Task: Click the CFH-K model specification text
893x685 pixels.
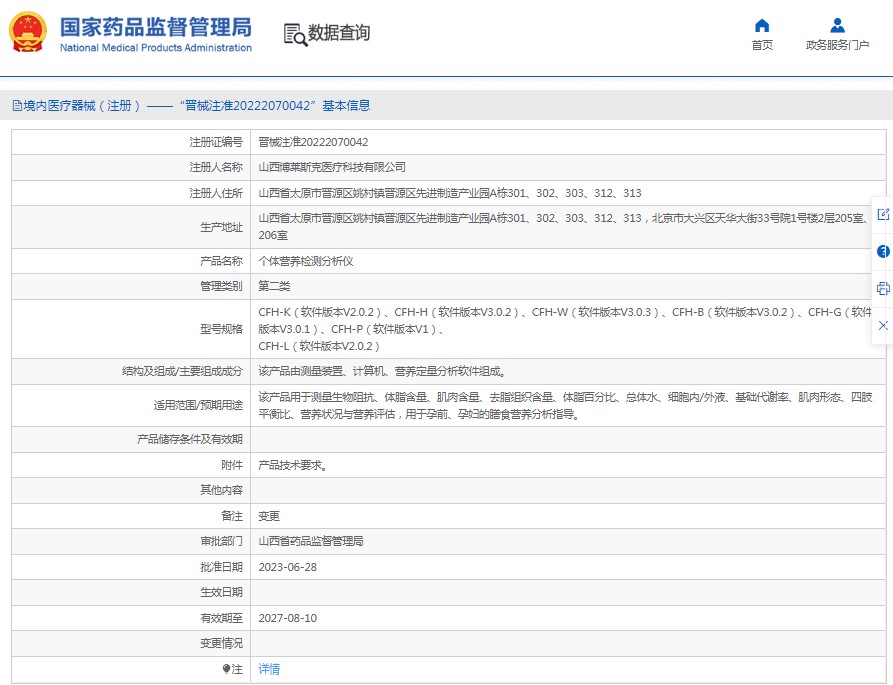Action: pos(565,329)
